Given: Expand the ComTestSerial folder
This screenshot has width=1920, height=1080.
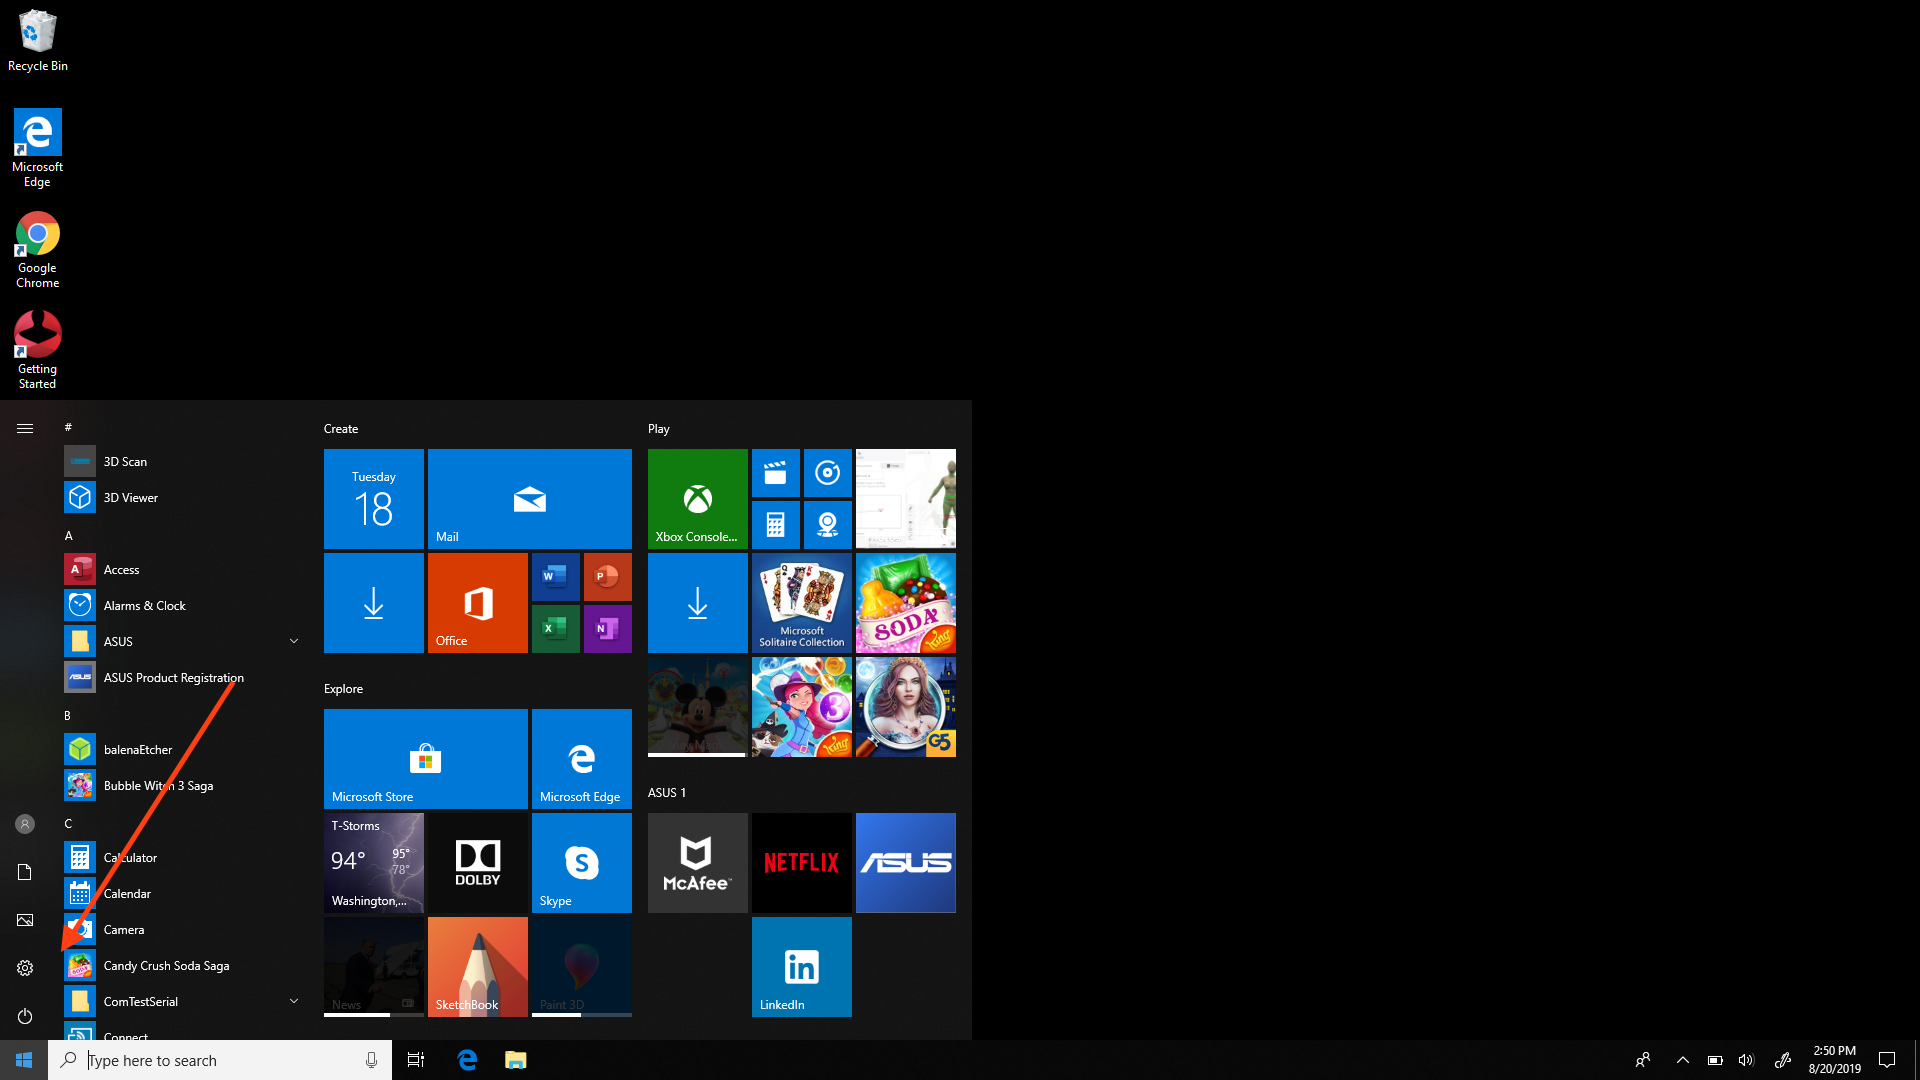Looking at the screenshot, I should pos(294,1001).
